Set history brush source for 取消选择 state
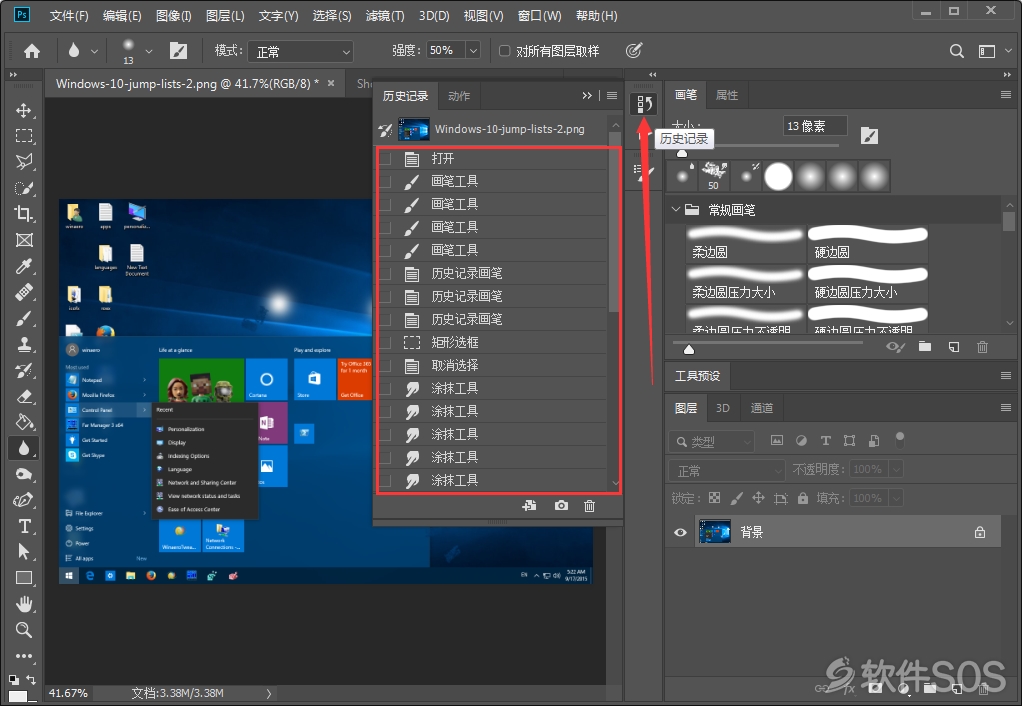Screen dimensions: 1022x706 pos(385,365)
